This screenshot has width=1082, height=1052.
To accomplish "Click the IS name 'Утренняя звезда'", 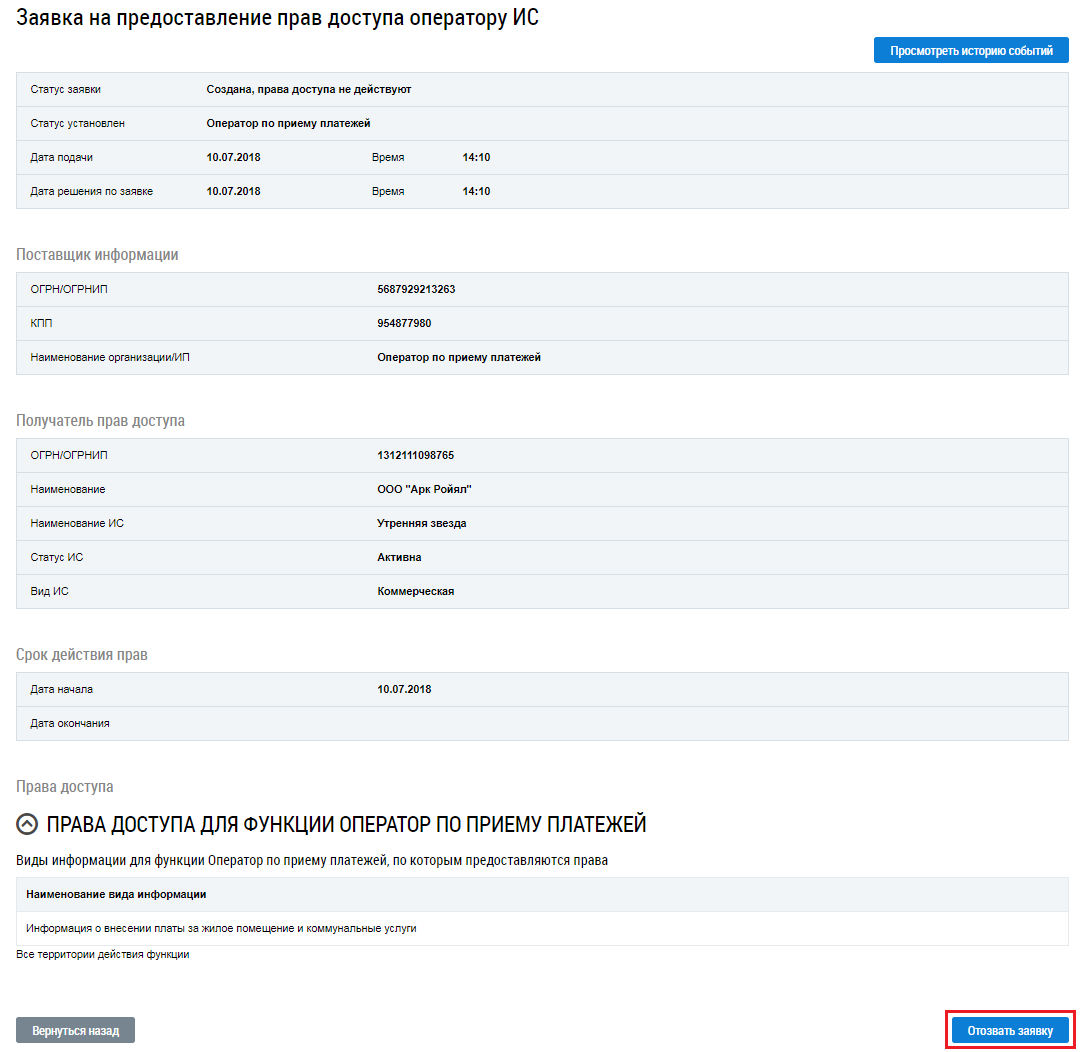I will coord(421,523).
